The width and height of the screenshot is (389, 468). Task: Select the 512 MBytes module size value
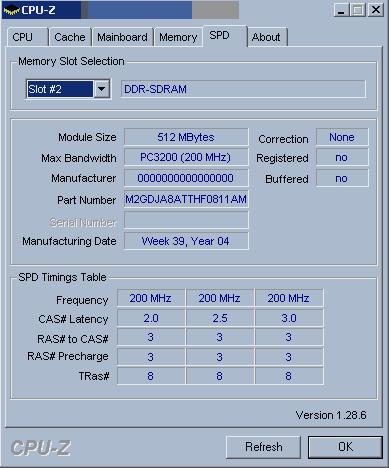click(186, 137)
